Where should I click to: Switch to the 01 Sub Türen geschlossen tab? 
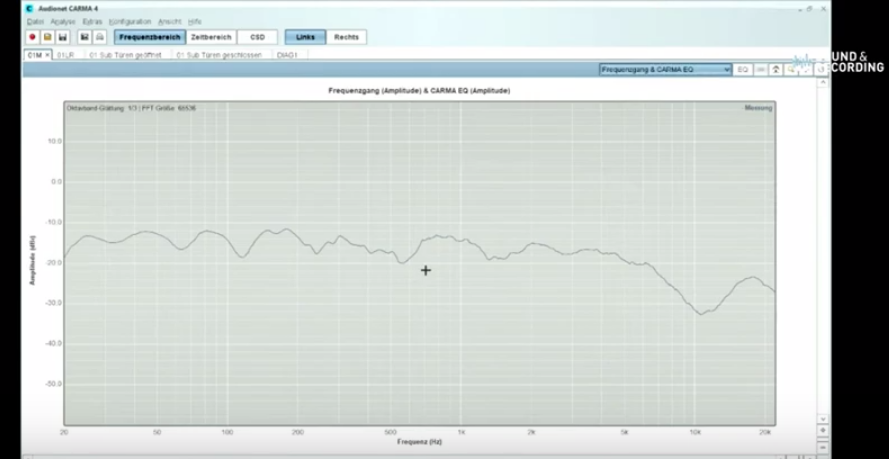point(218,55)
